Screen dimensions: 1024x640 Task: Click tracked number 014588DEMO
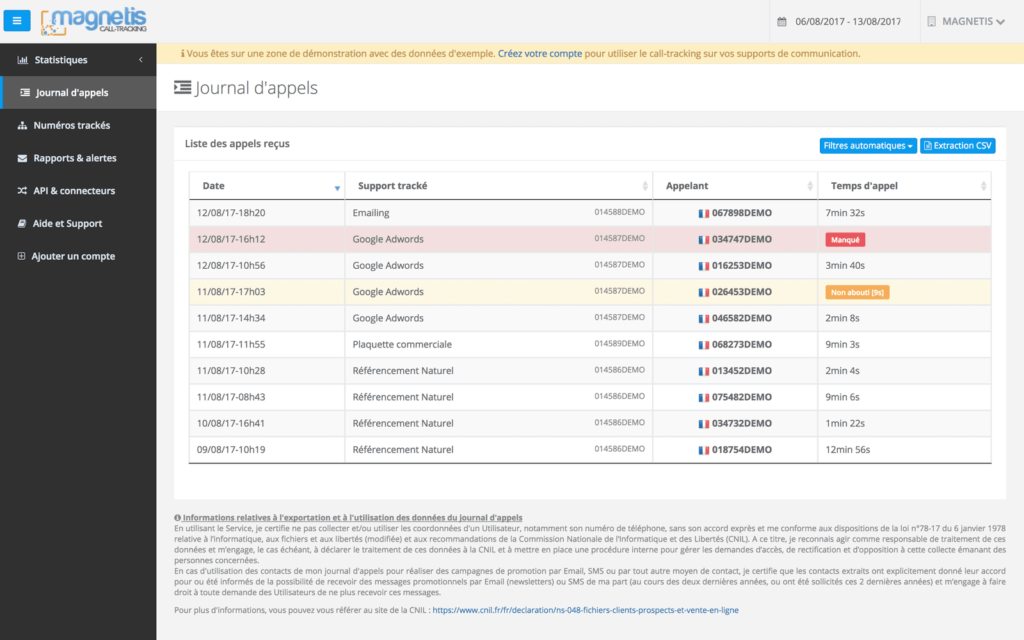click(x=619, y=212)
